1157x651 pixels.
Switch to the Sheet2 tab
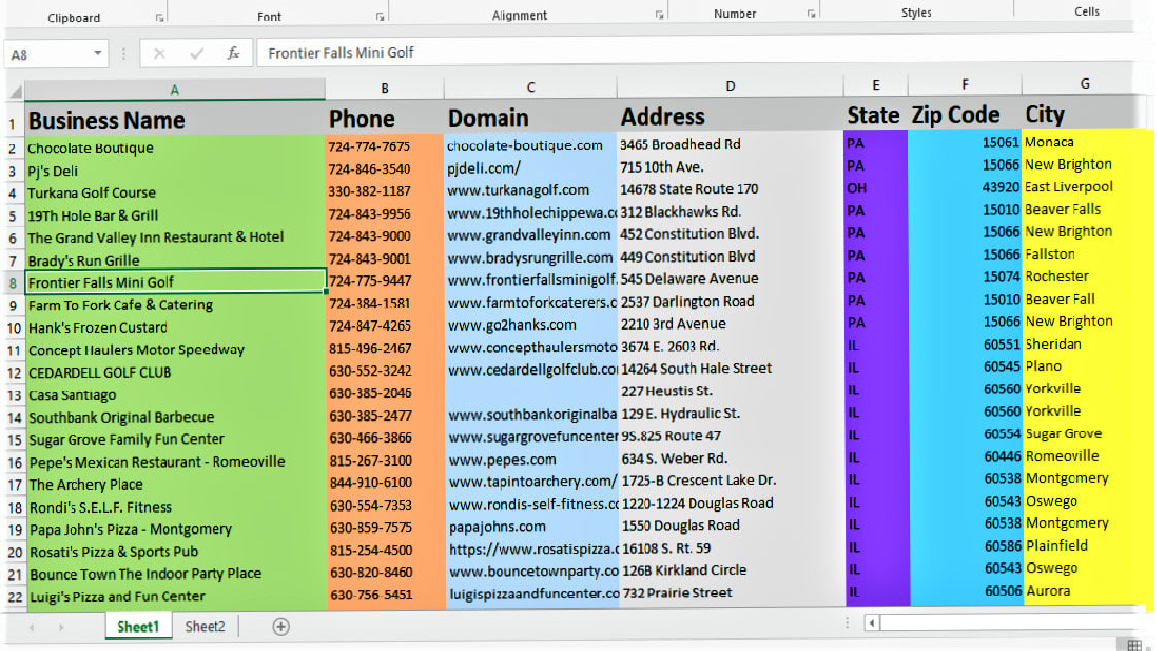click(205, 627)
